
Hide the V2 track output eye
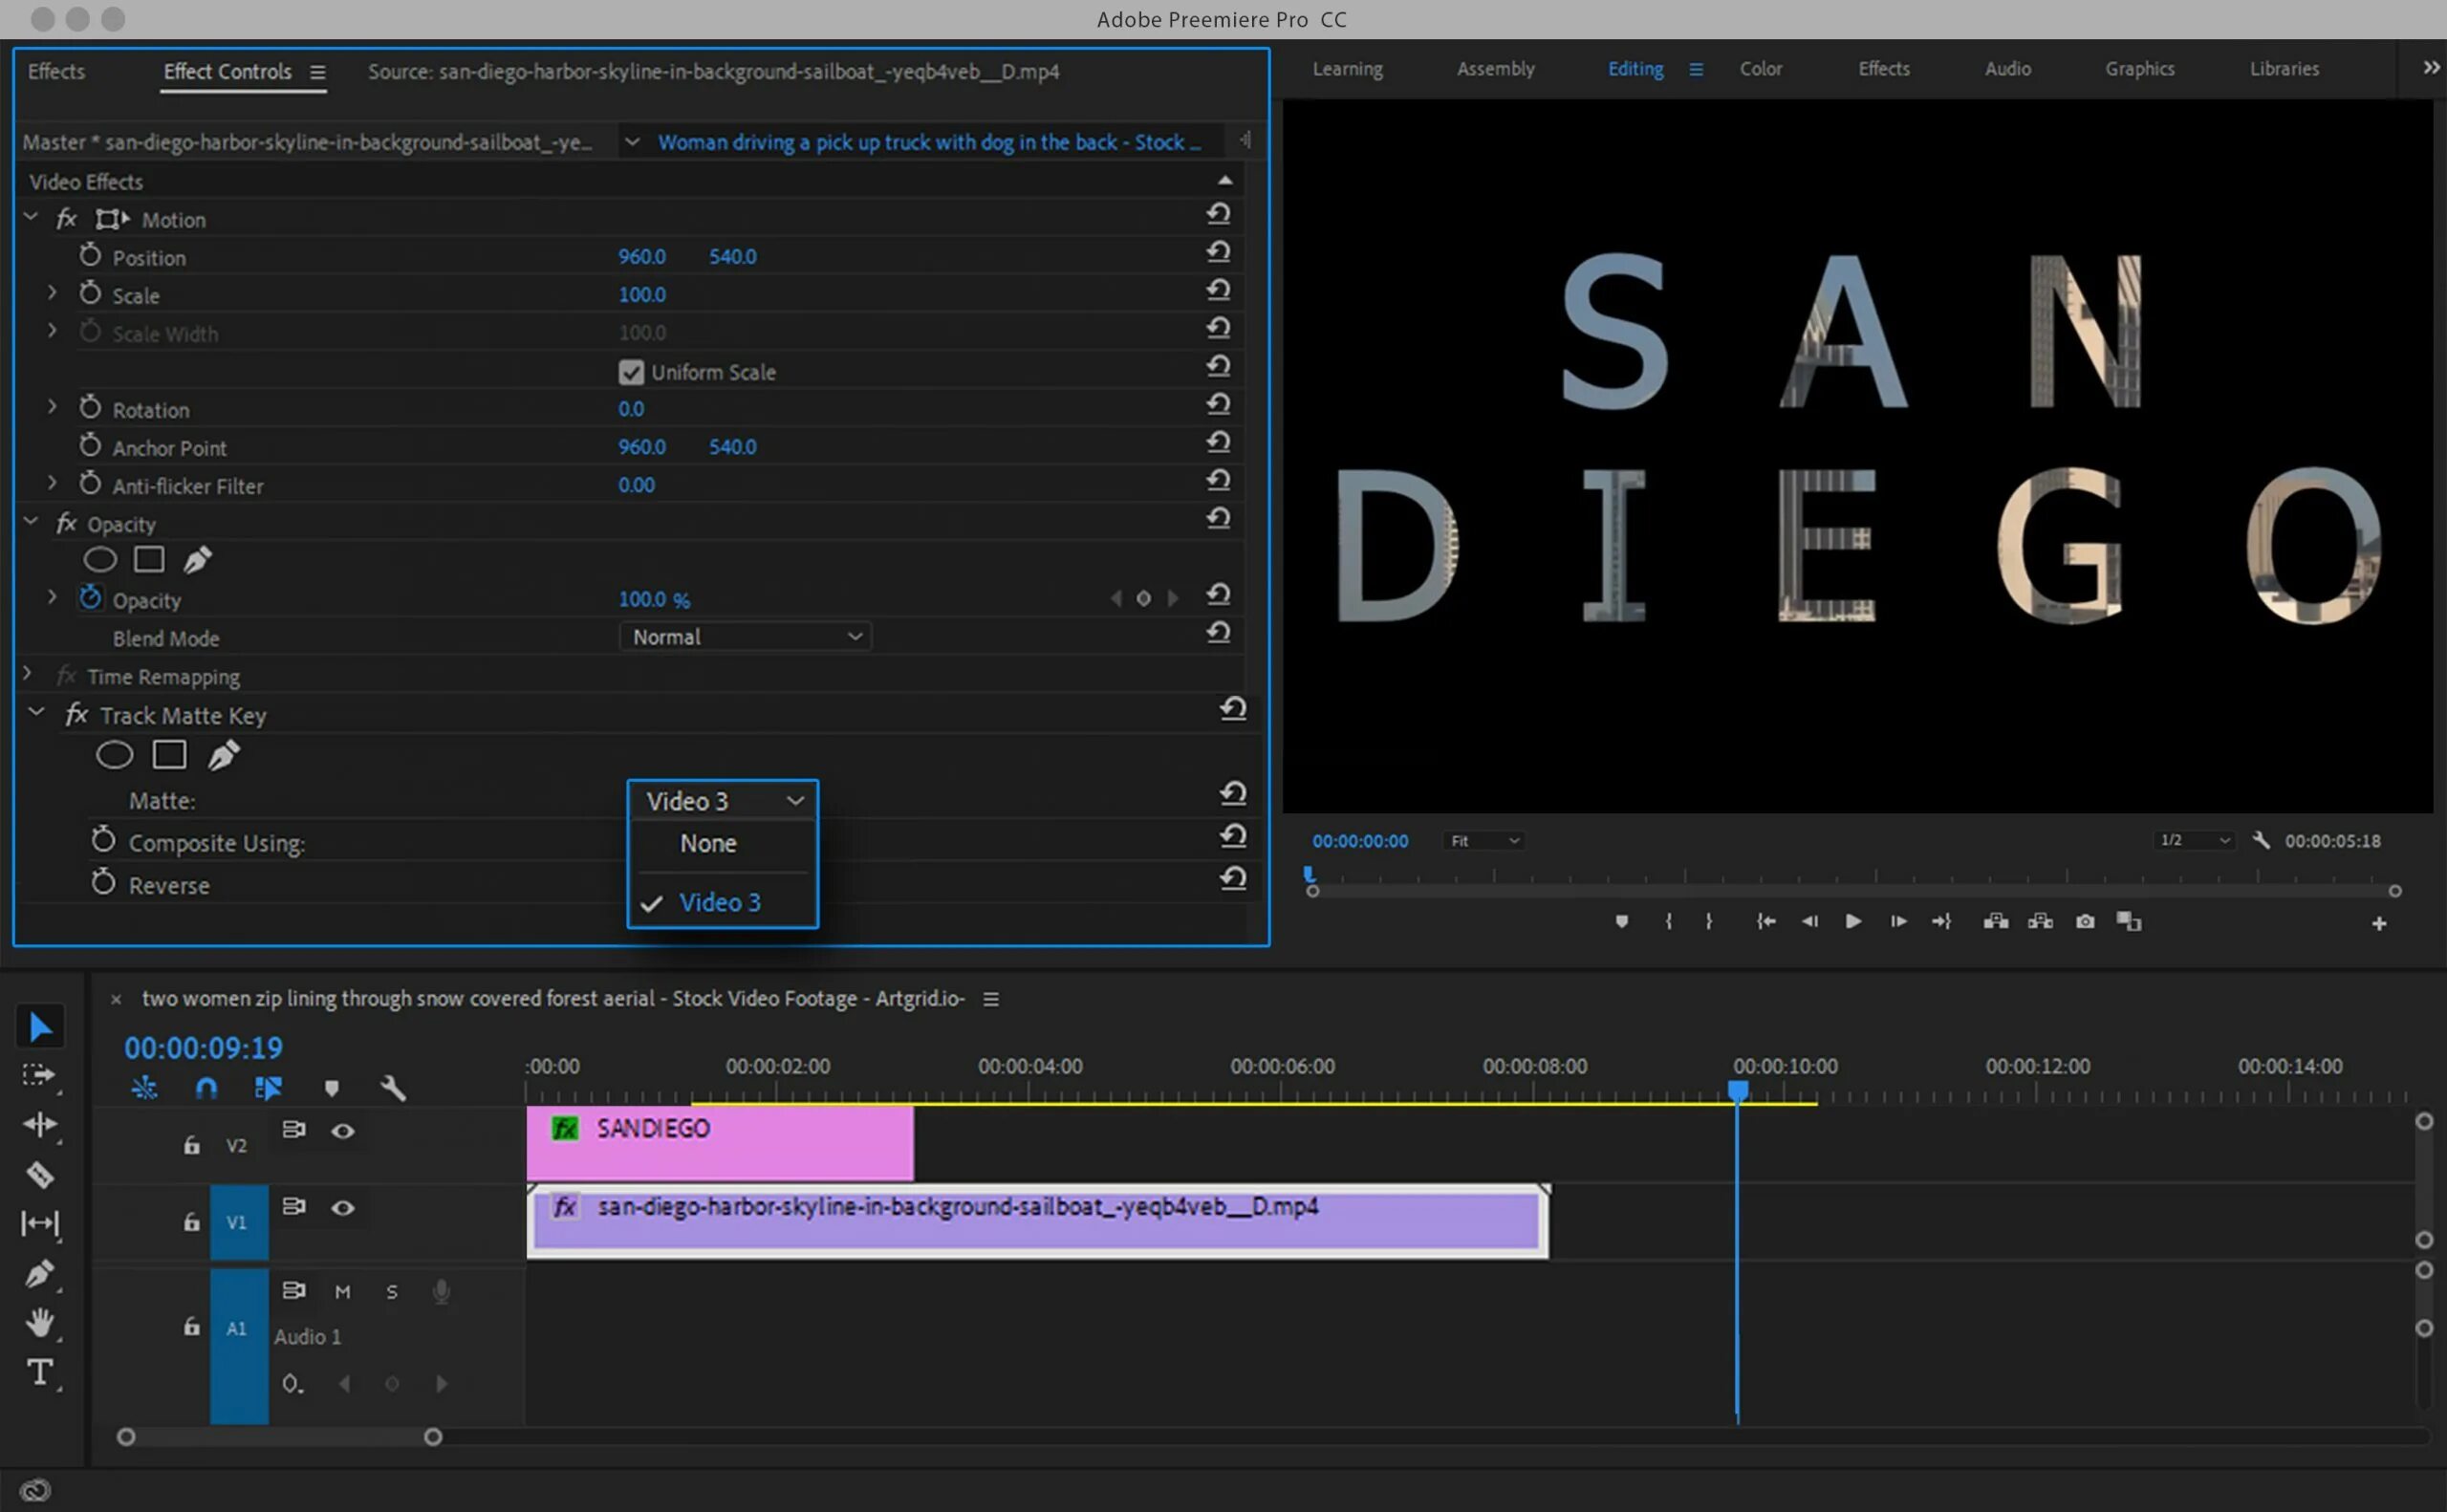(x=343, y=1131)
